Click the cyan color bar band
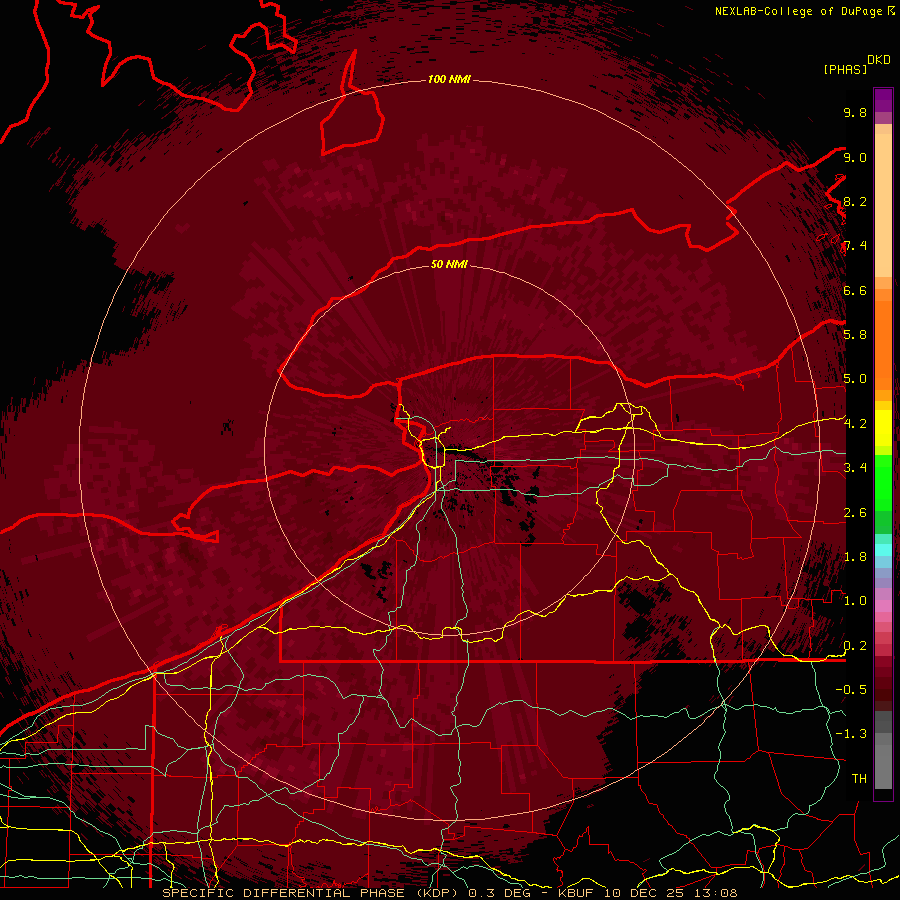This screenshot has width=900, height=900. [883, 550]
